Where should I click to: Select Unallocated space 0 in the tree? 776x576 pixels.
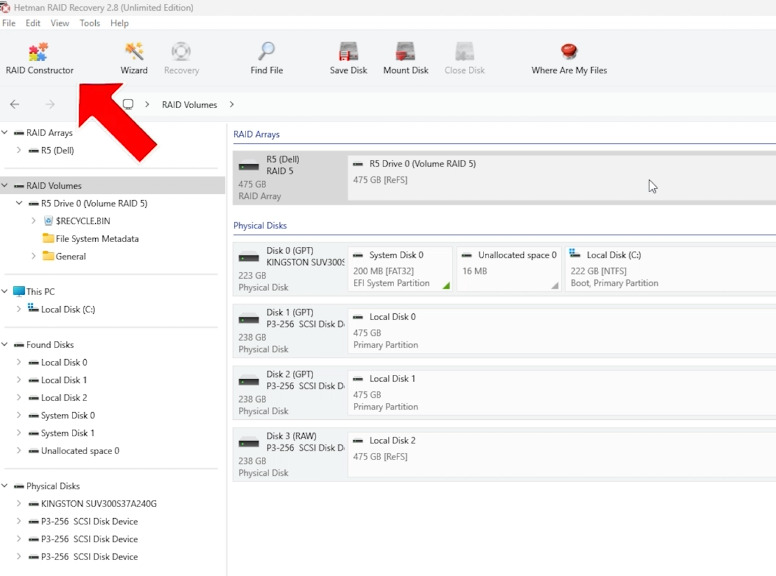click(80, 450)
